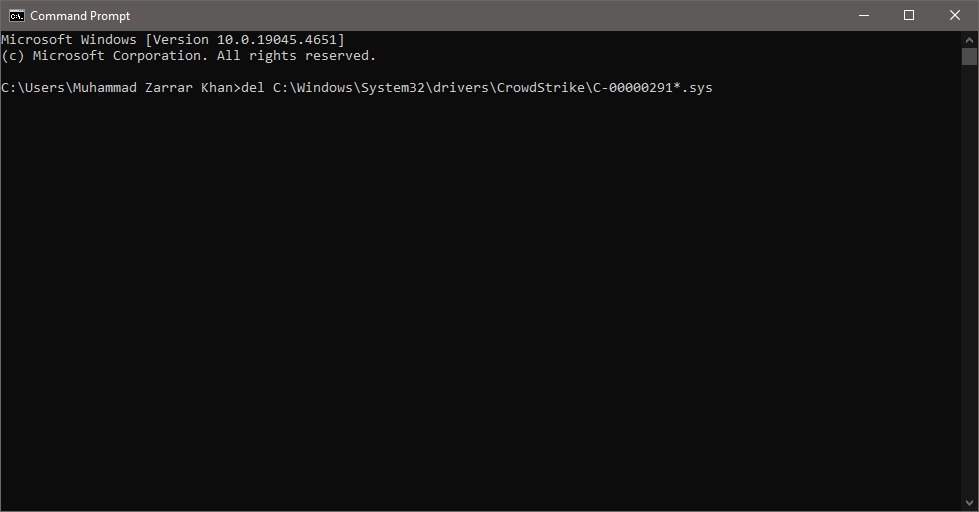979x512 pixels.
Task: Click the "C:\Users" prompt start
Action: pos(32,88)
